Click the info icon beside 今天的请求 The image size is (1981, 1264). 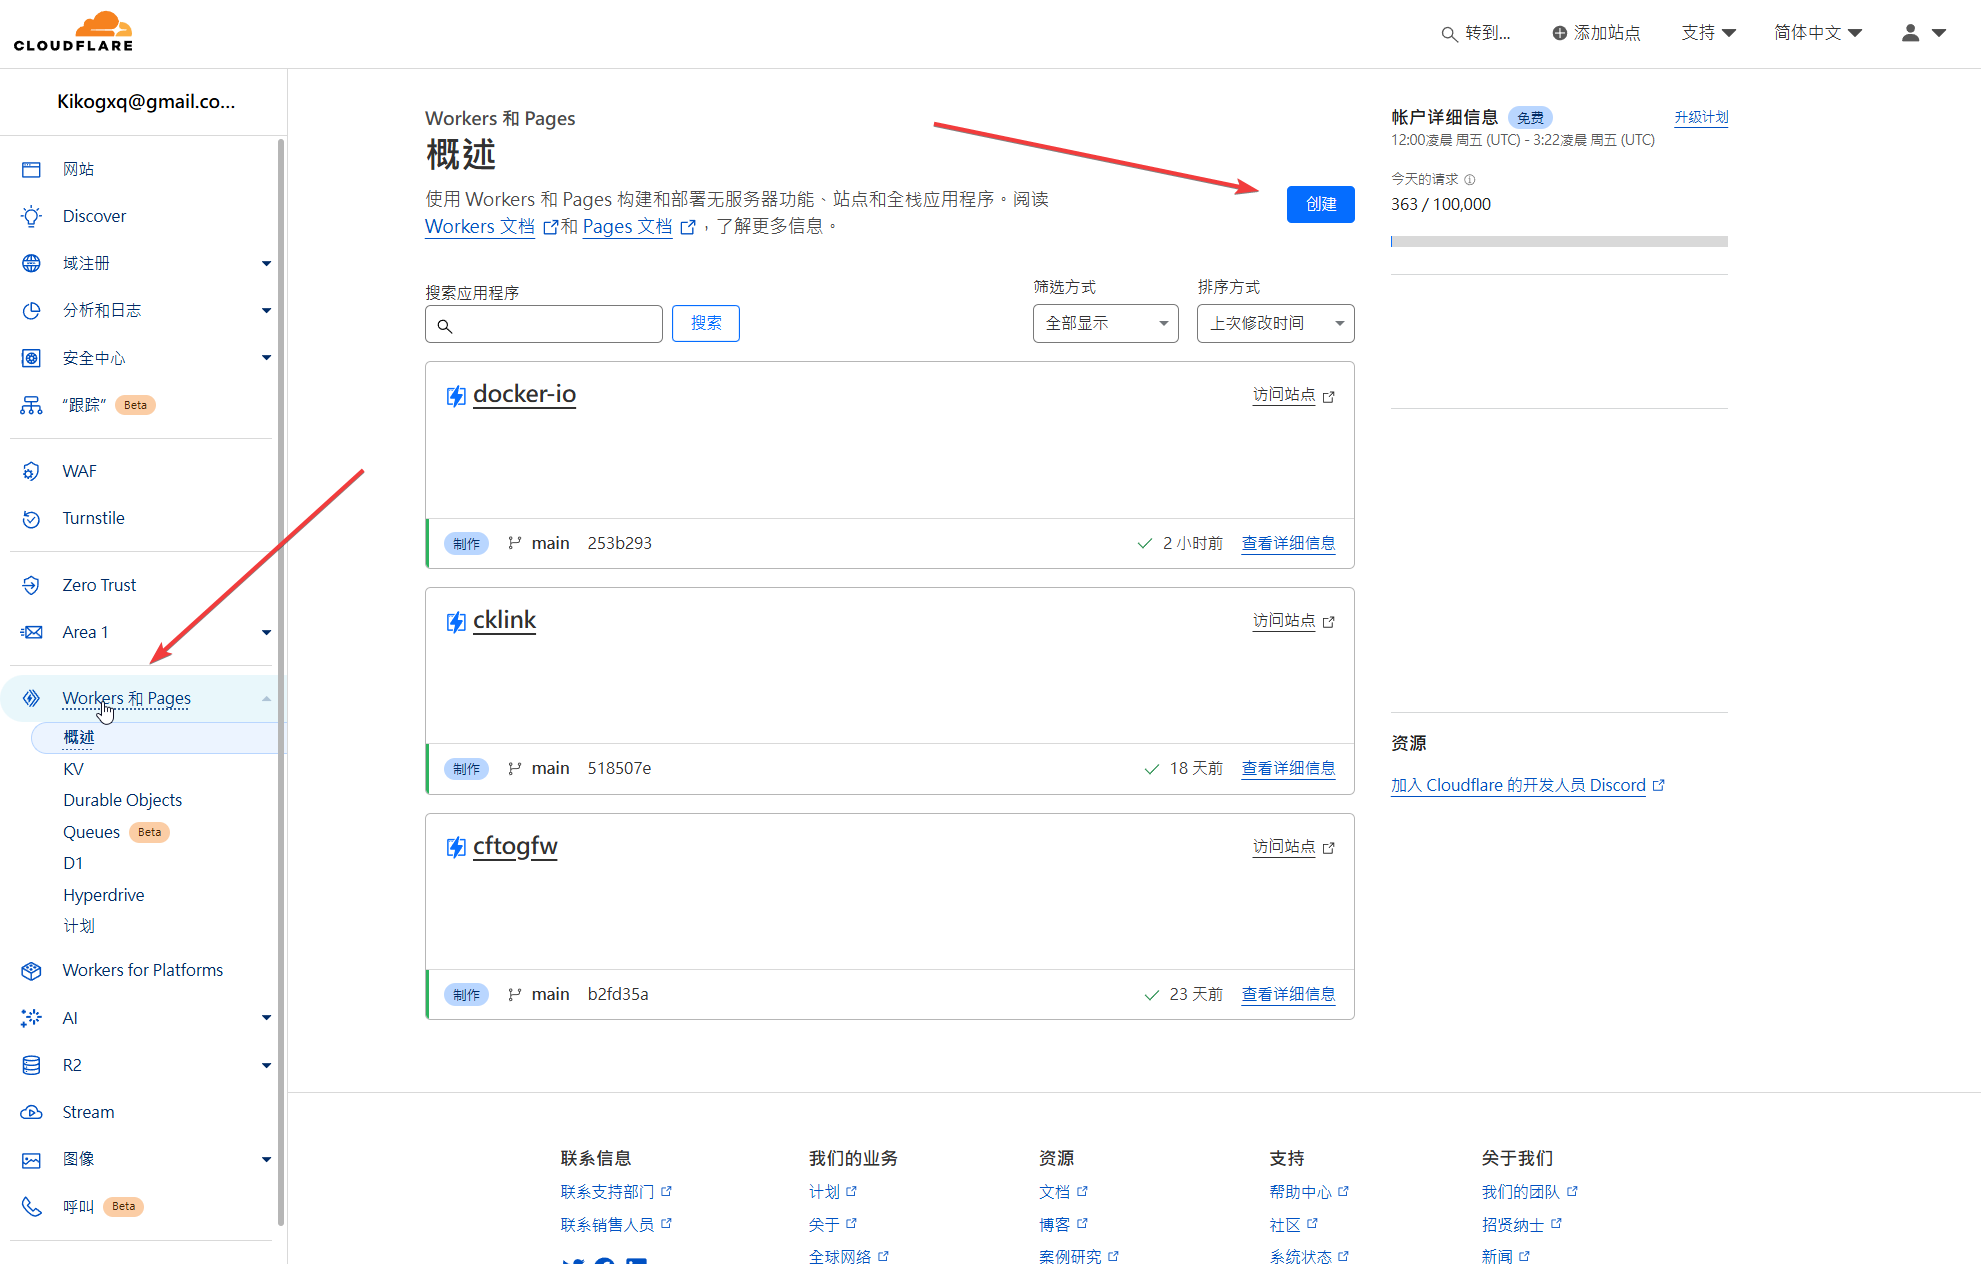(1469, 180)
